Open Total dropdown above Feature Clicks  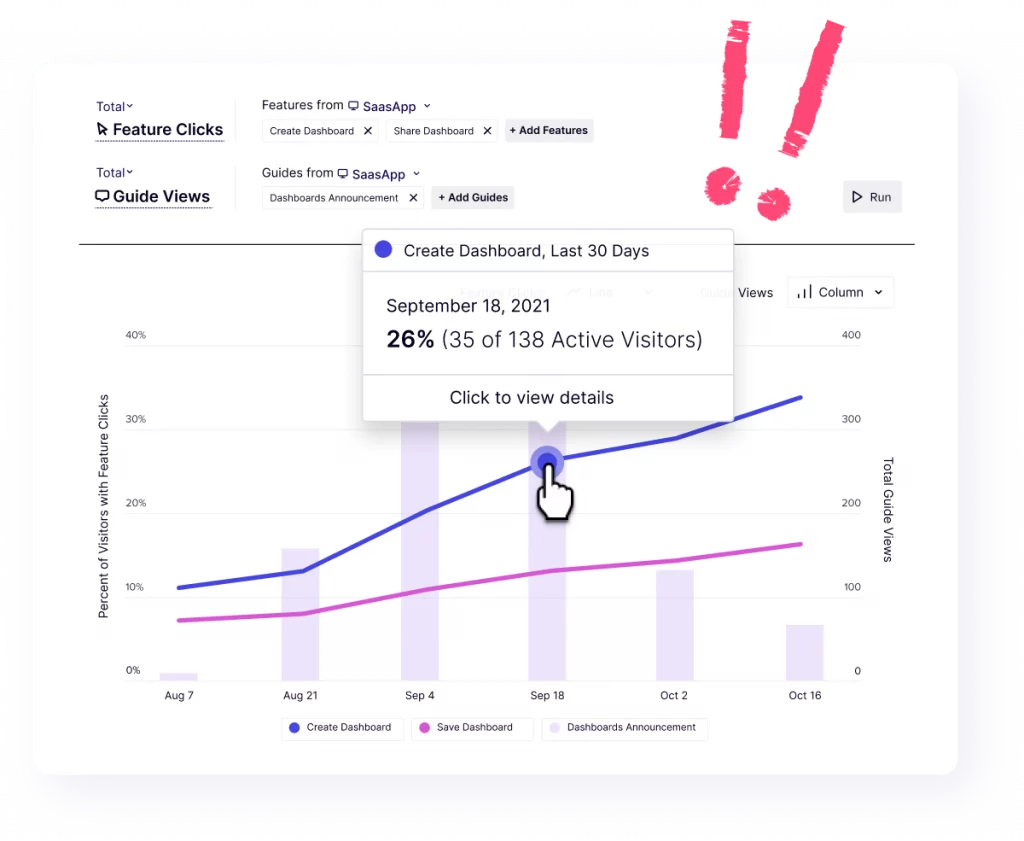coord(114,106)
